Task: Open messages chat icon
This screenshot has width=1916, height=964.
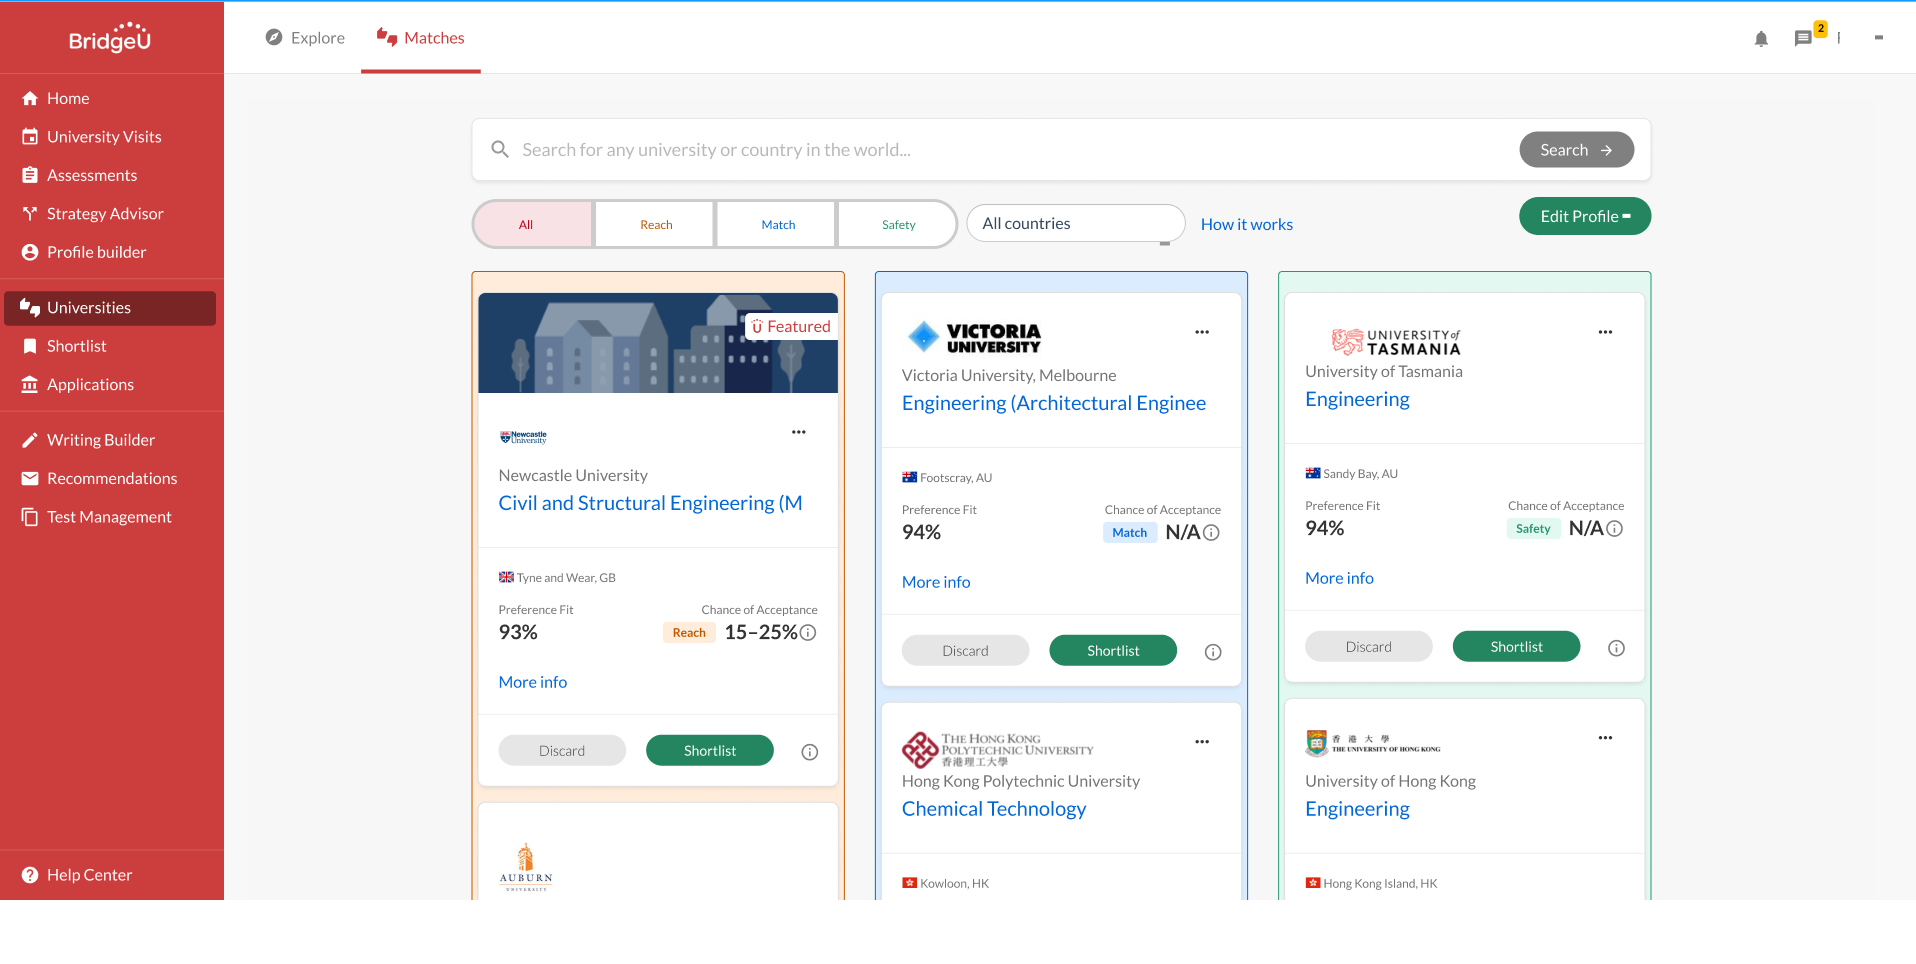Action: click(x=1803, y=38)
